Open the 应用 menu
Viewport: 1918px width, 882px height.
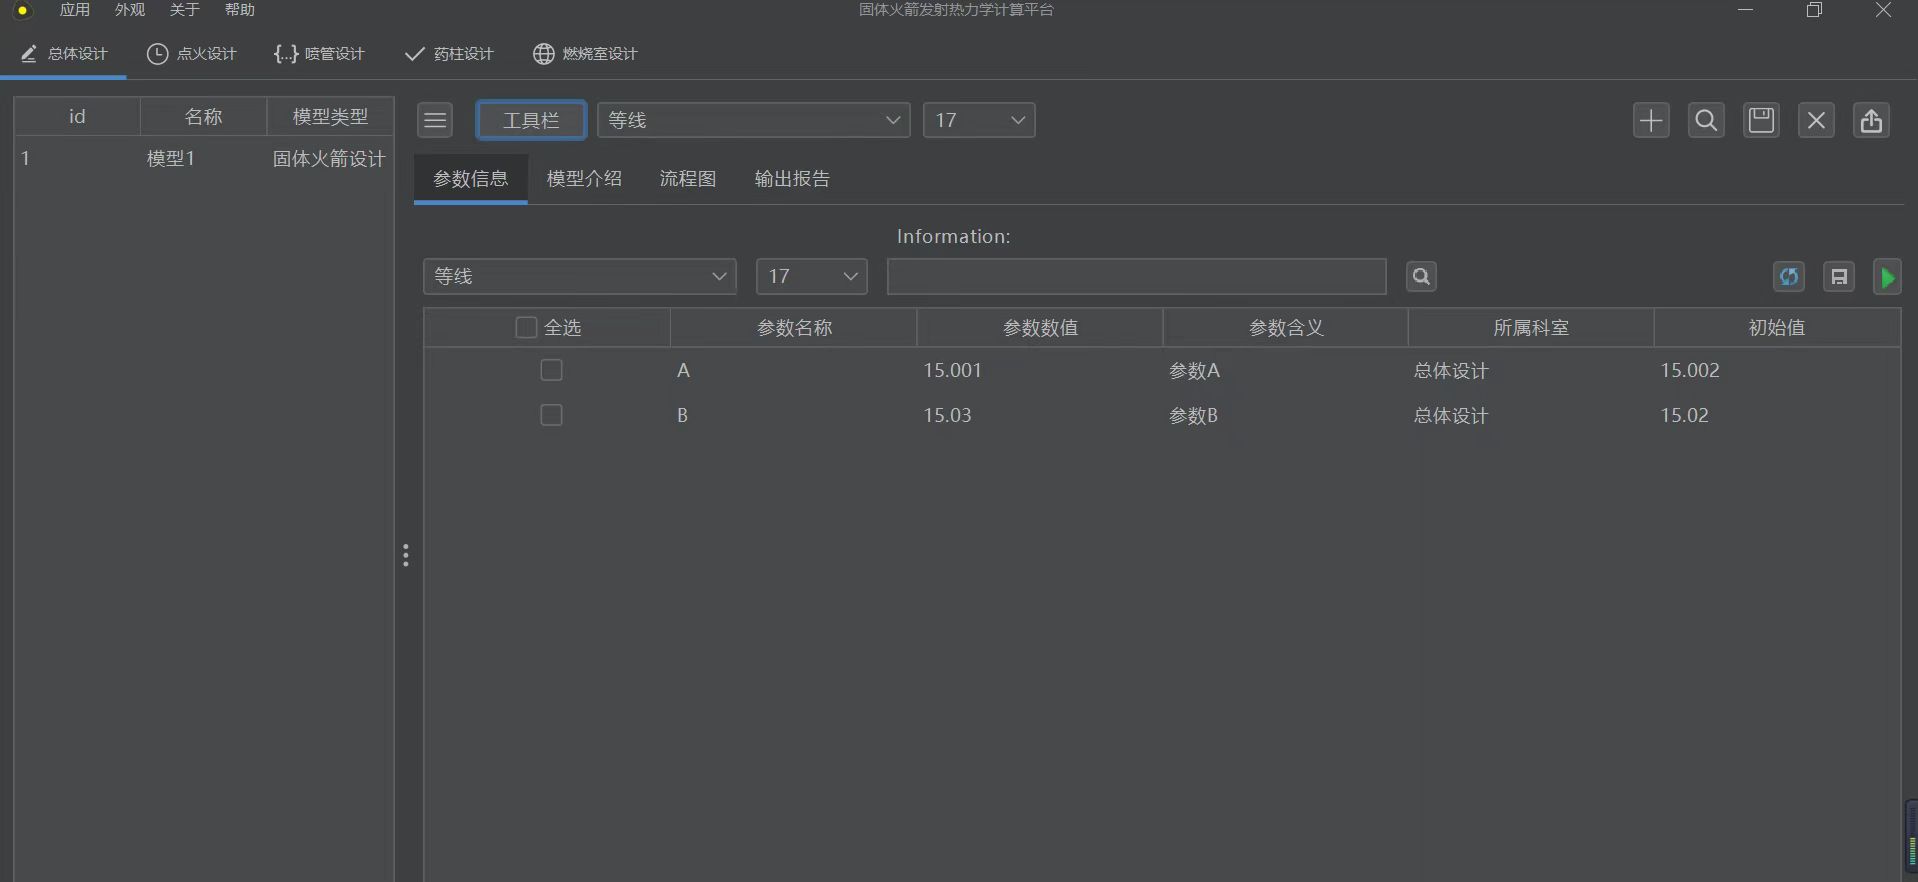coord(75,10)
